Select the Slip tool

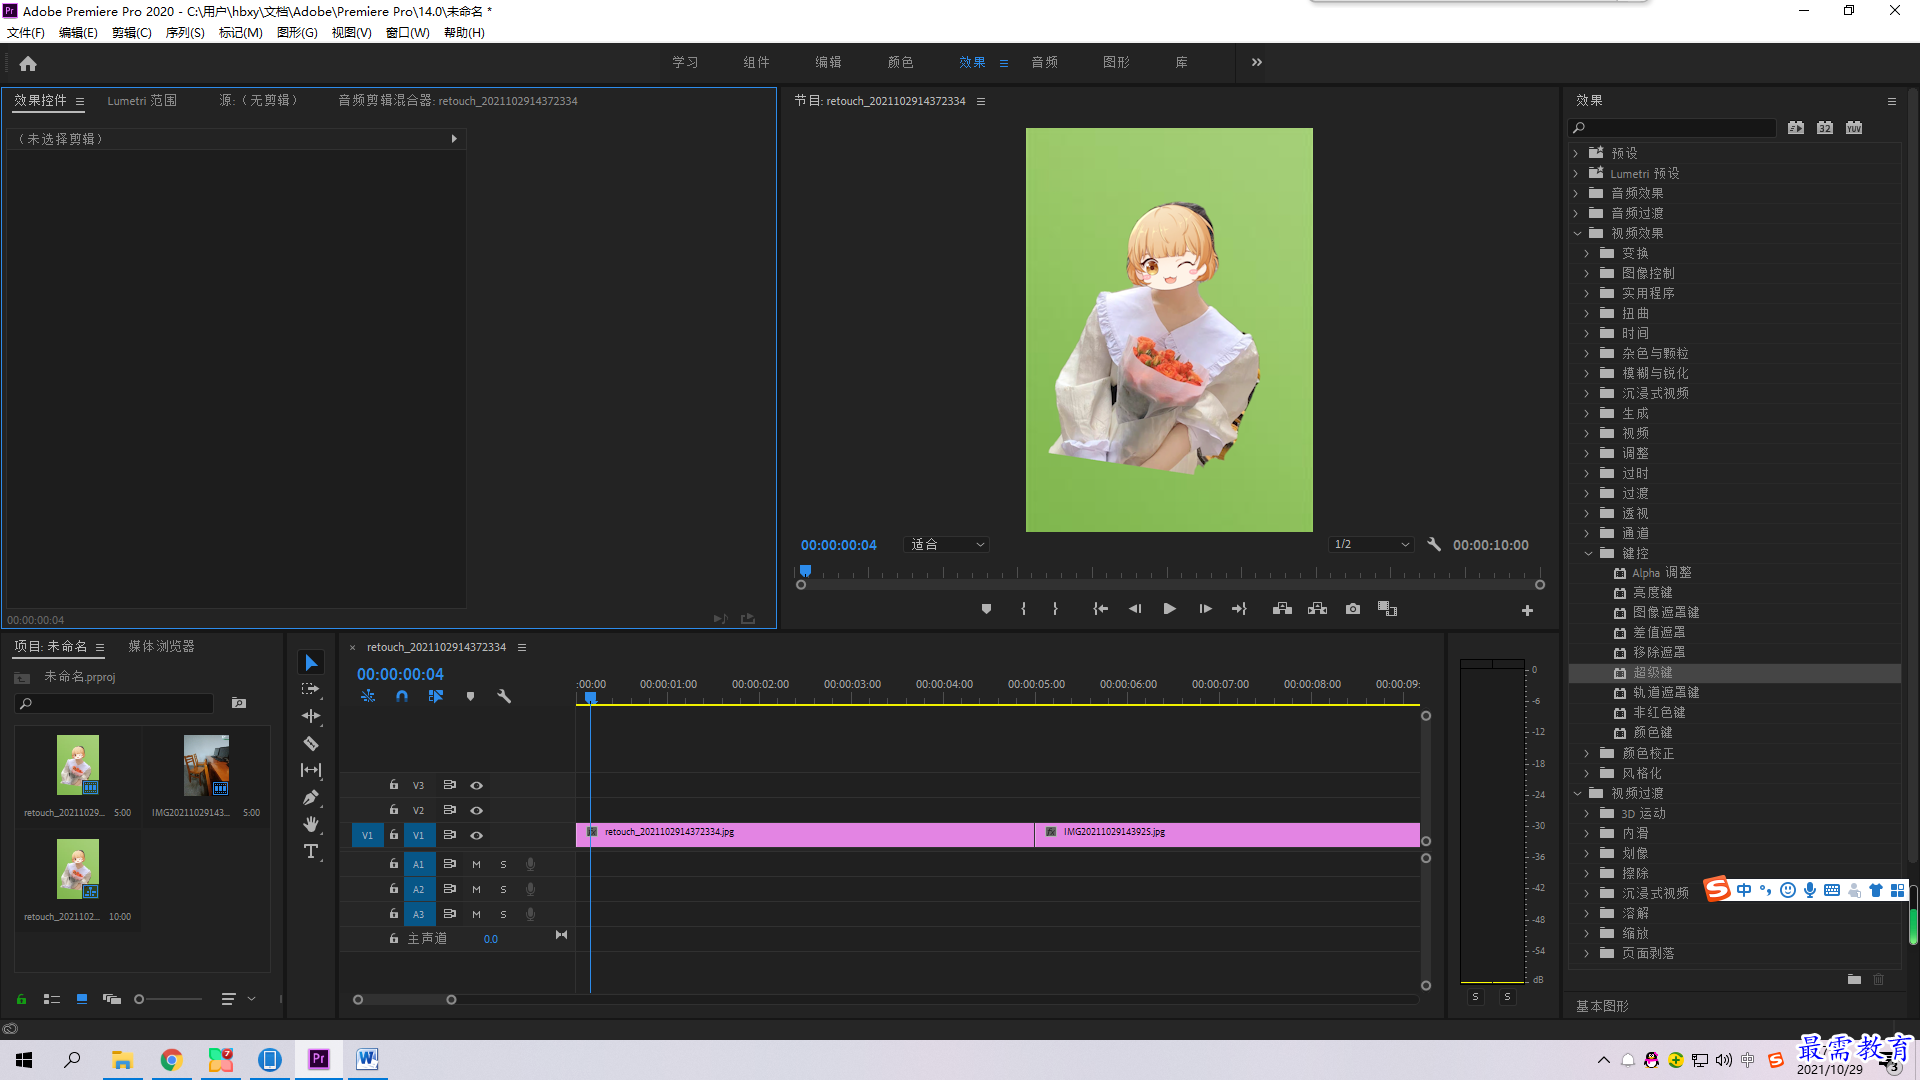click(x=311, y=770)
